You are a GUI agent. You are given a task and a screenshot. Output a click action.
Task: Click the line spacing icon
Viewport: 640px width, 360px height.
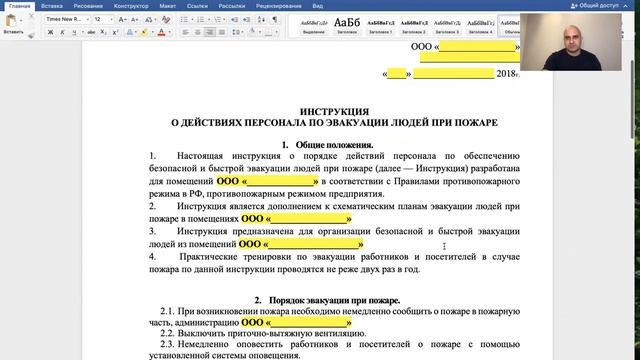coord(236,32)
